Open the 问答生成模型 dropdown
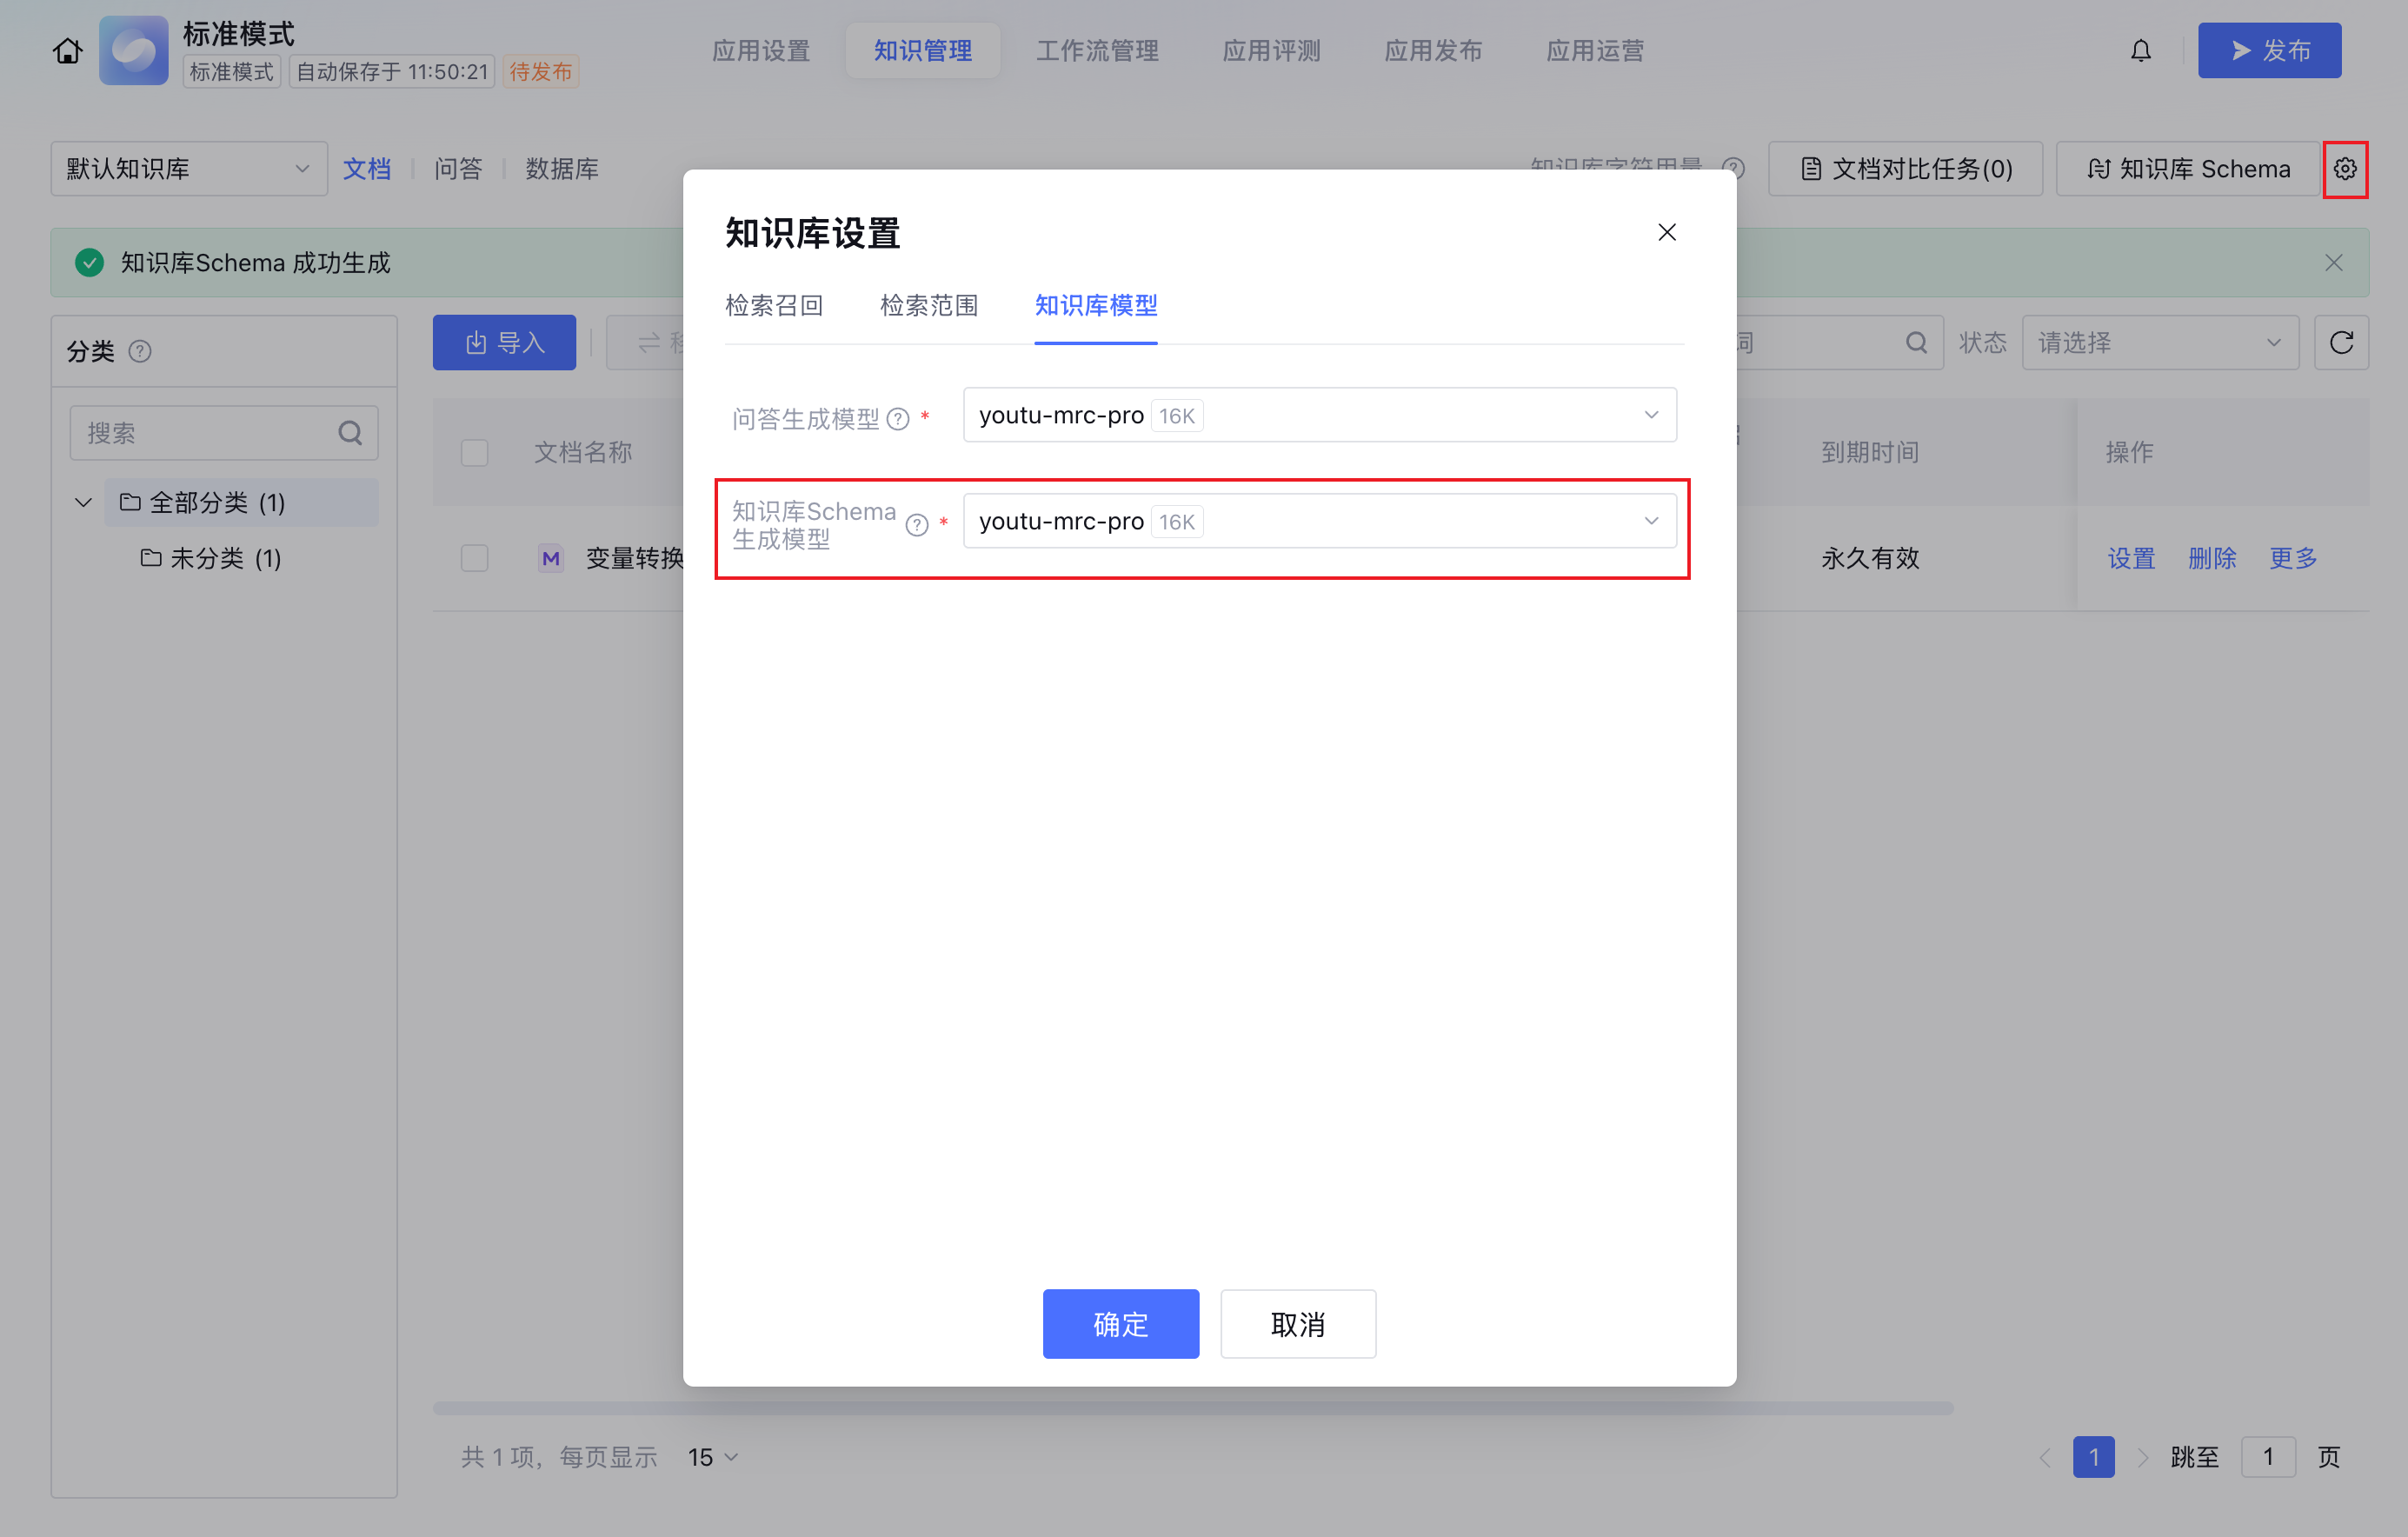Screen dimensions: 2408x1537 pos(1319,415)
